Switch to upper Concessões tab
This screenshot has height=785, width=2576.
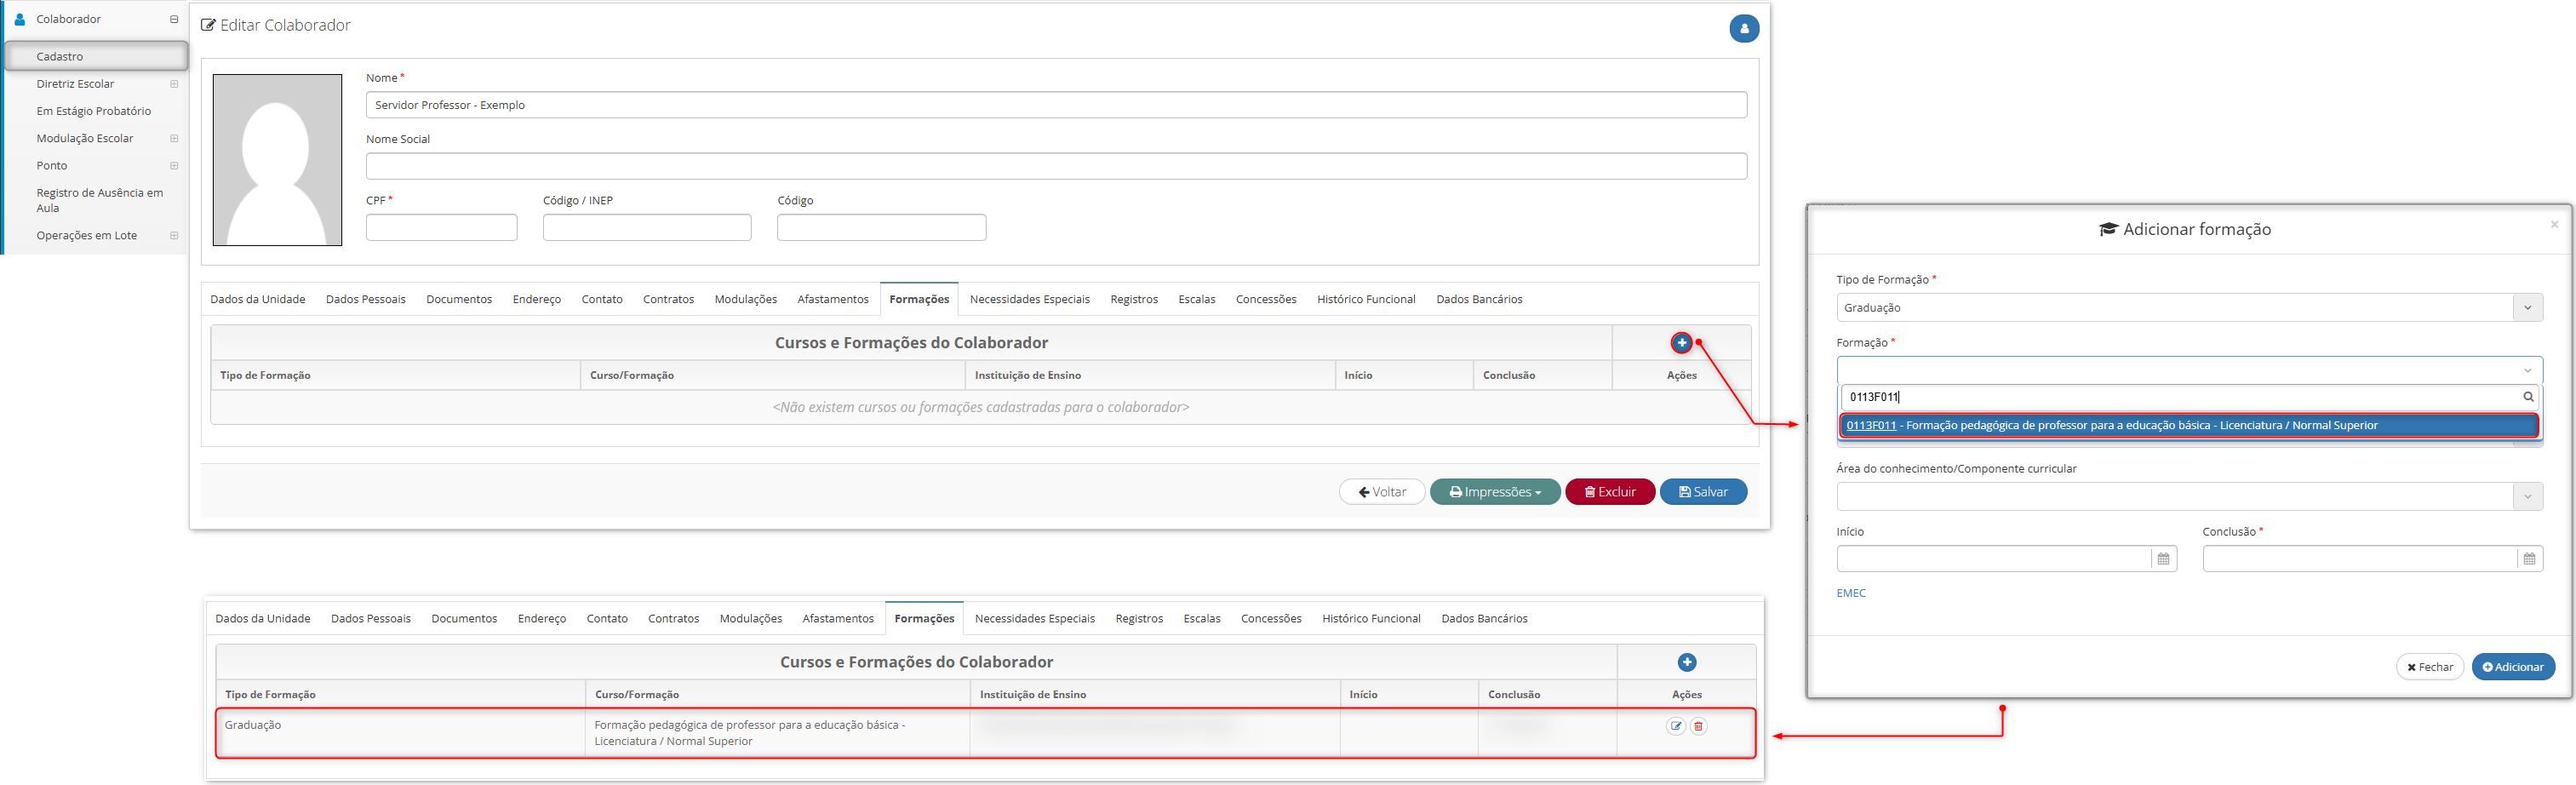(x=1266, y=299)
